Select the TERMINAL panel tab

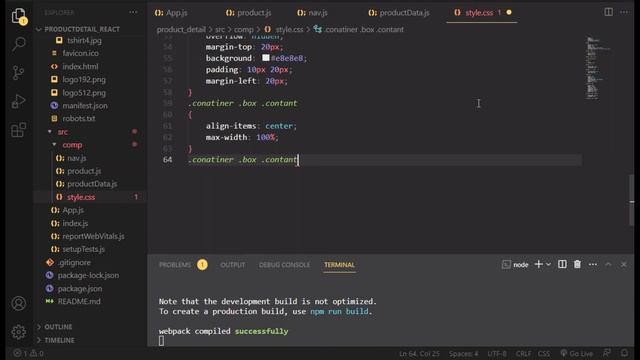click(339, 265)
